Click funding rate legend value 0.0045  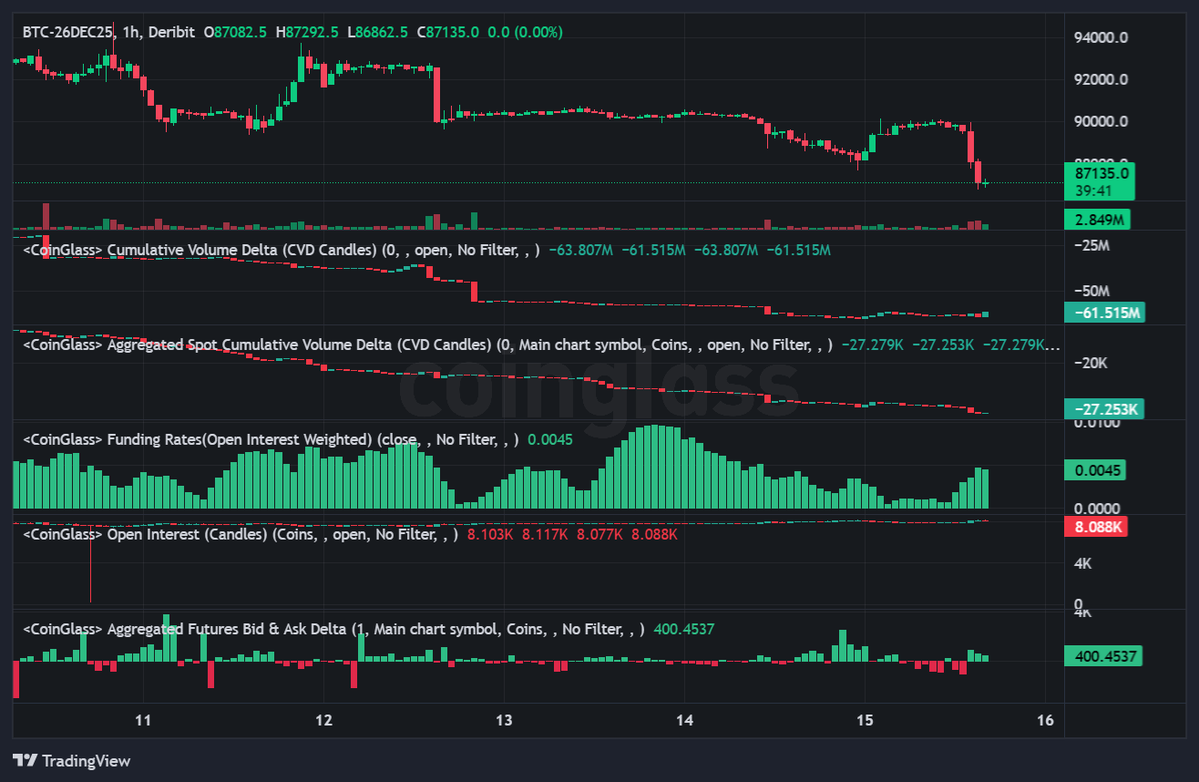[x=550, y=440]
